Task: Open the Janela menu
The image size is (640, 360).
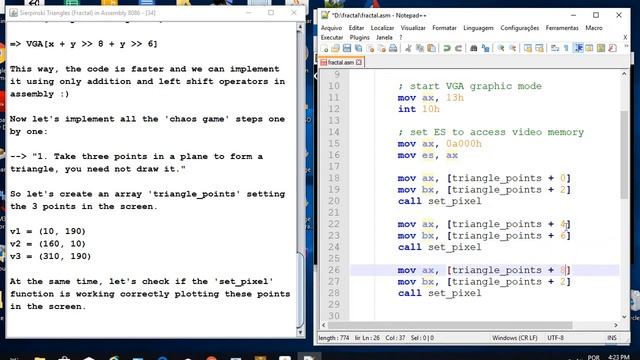Action: pos(384,37)
